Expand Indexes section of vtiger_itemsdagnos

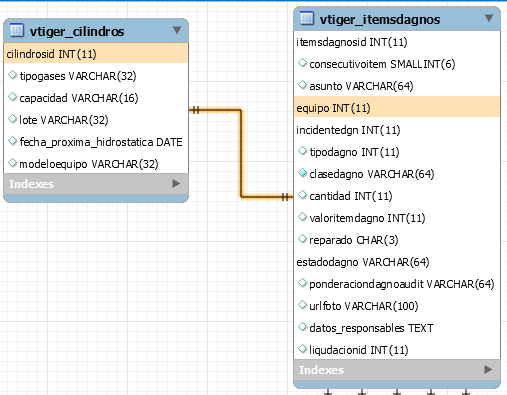tap(488, 369)
